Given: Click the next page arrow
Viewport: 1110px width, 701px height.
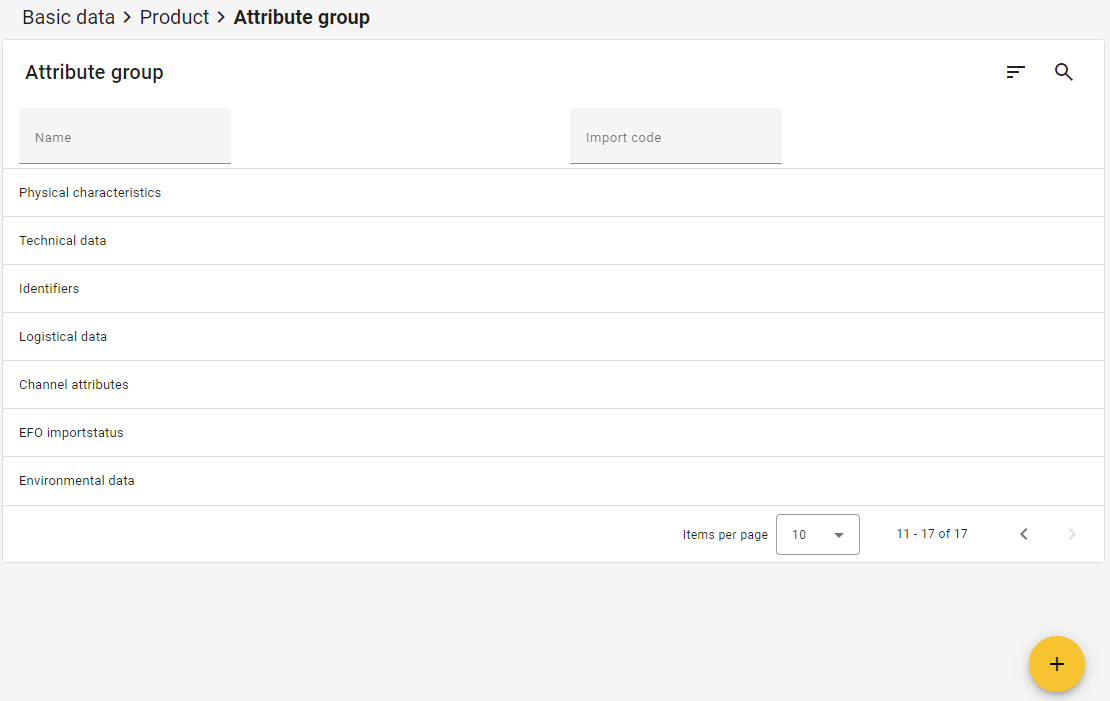Looking at the screenshot, I should click(1072, 534).
